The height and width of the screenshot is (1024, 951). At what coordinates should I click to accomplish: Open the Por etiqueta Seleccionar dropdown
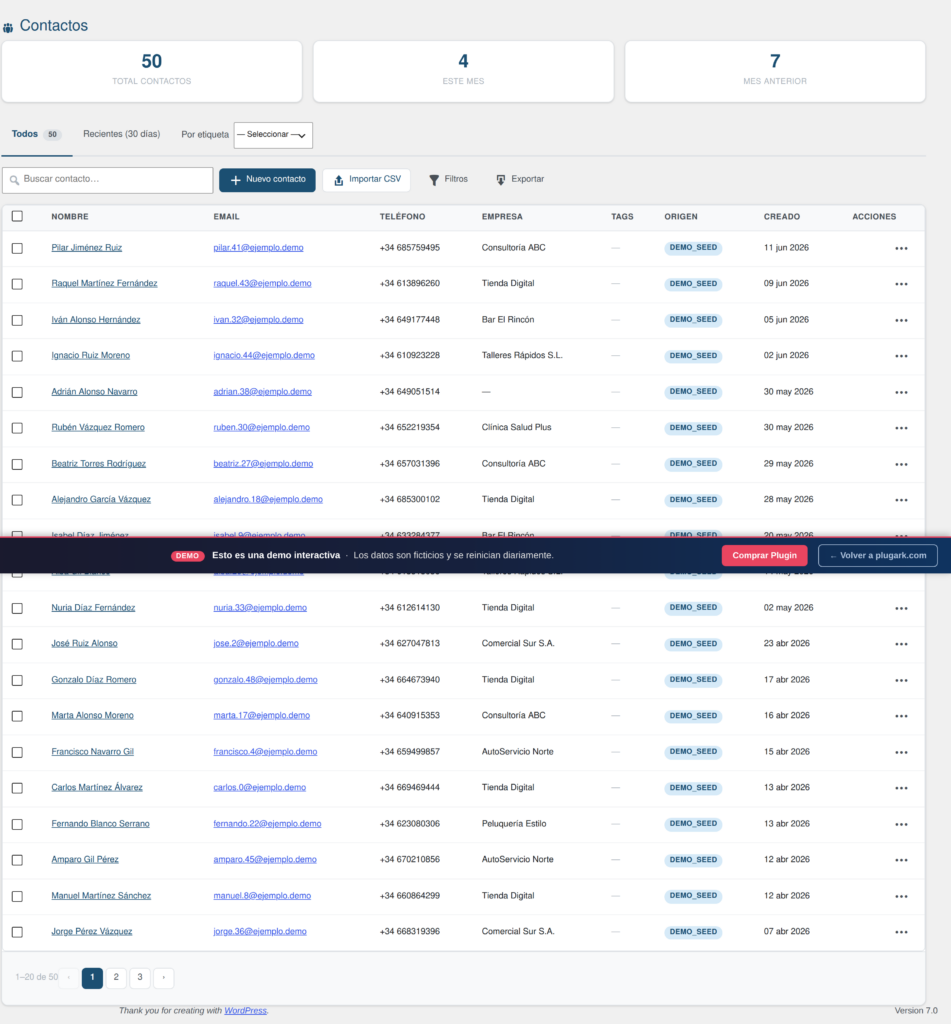[273, 135]
